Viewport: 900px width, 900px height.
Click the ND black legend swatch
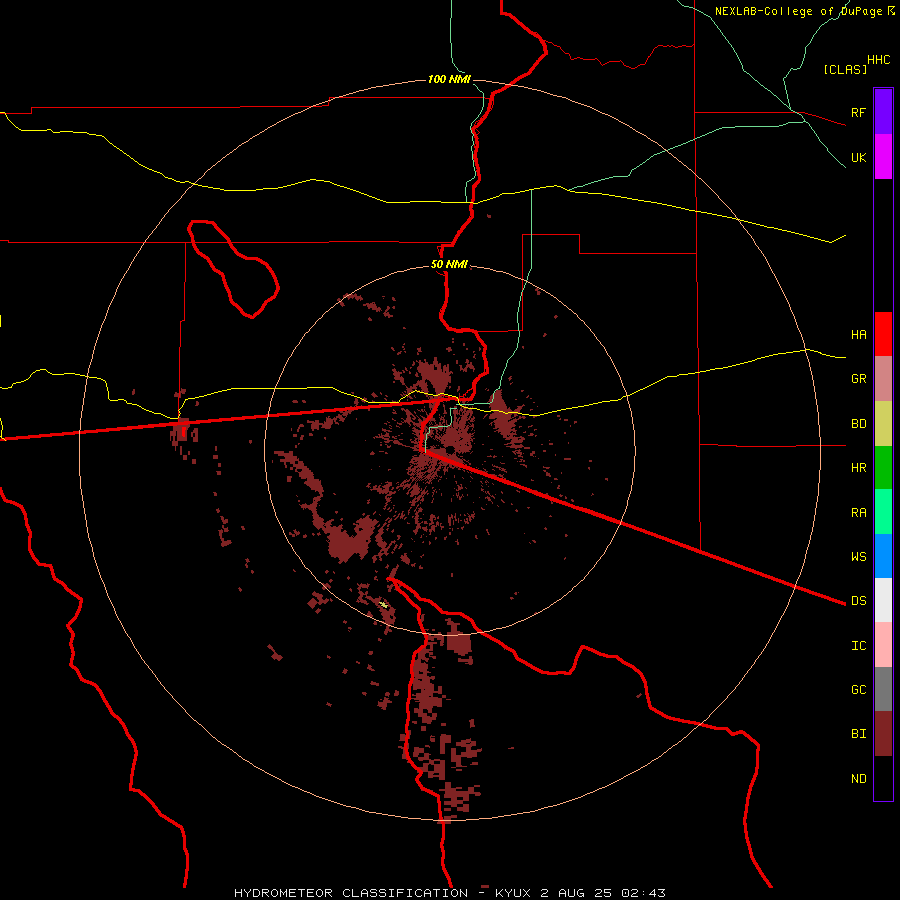pyautogui.click(x=883, y=778)
